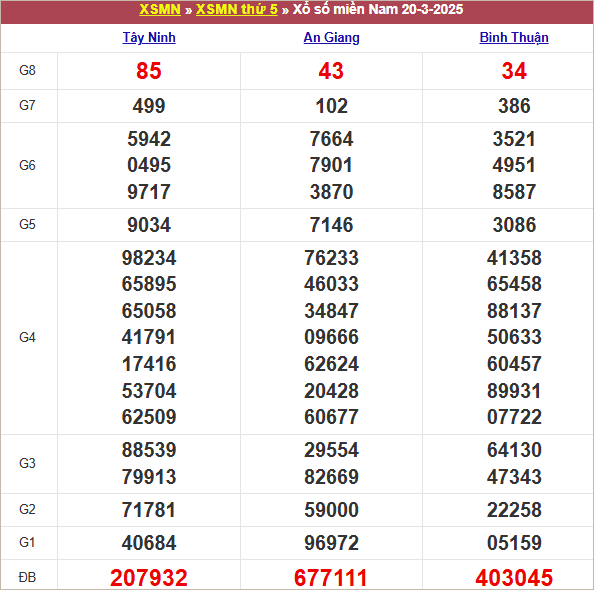
Task: Click the G5 row label
Action: pos(27,224)
